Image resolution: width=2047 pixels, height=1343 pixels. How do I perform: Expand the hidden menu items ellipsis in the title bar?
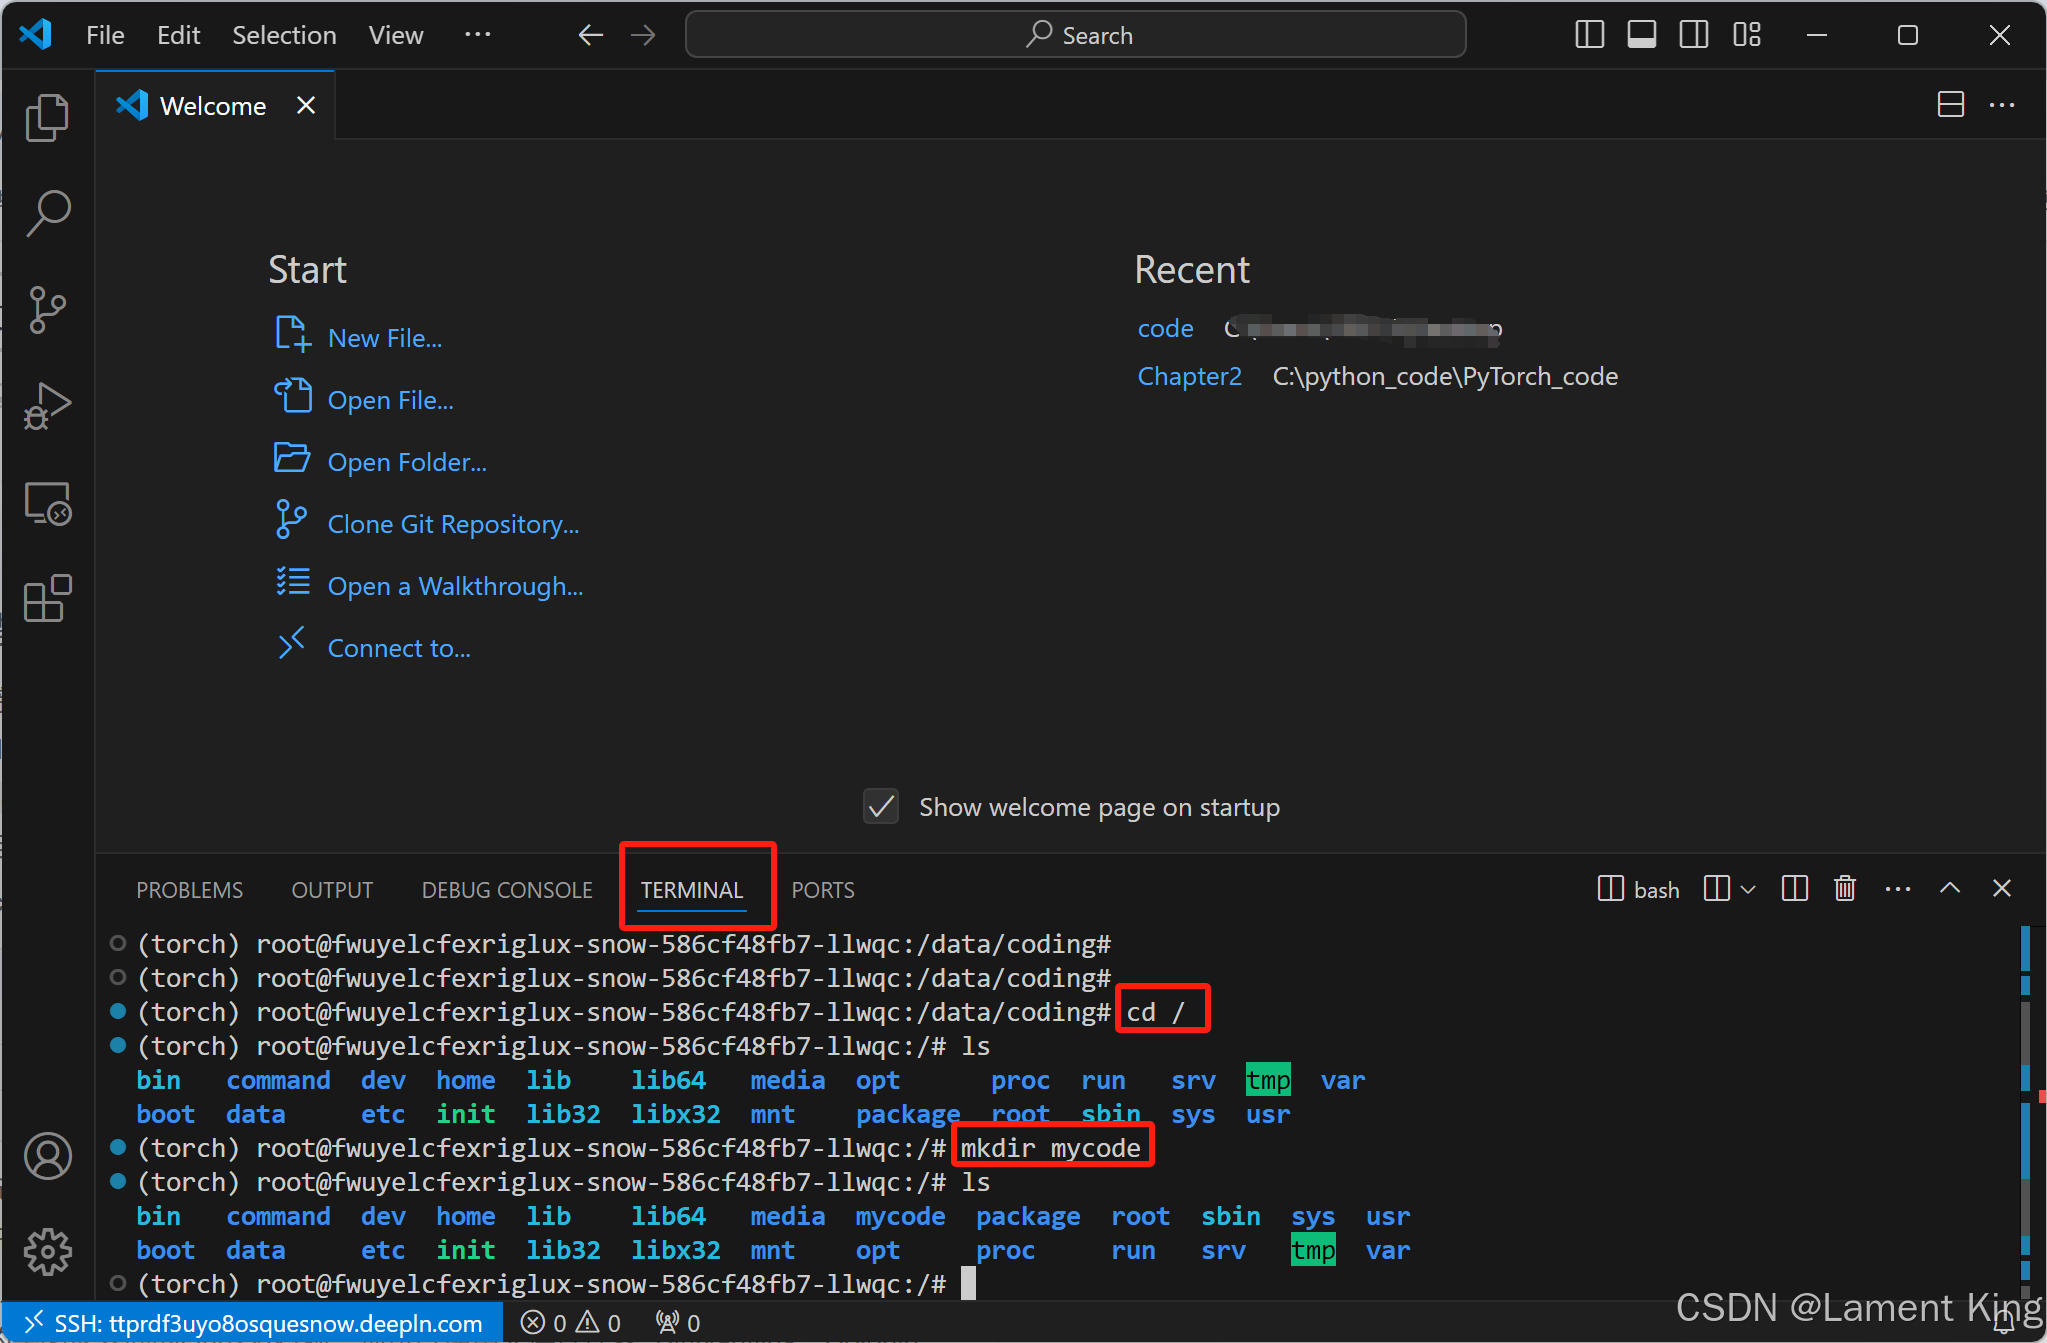point(477,35)
